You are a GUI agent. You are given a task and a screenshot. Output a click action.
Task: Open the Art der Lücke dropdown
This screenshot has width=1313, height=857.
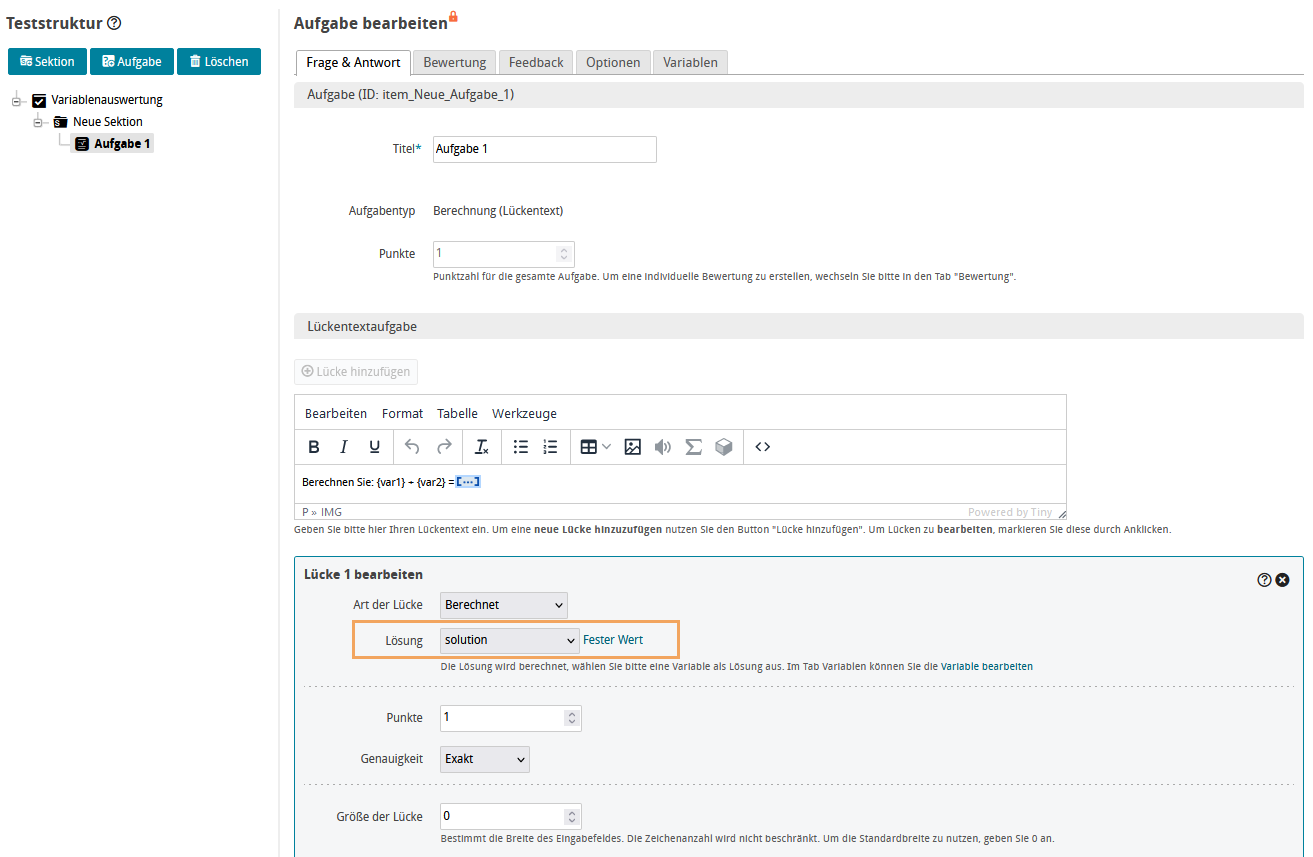tap(503, 605)
